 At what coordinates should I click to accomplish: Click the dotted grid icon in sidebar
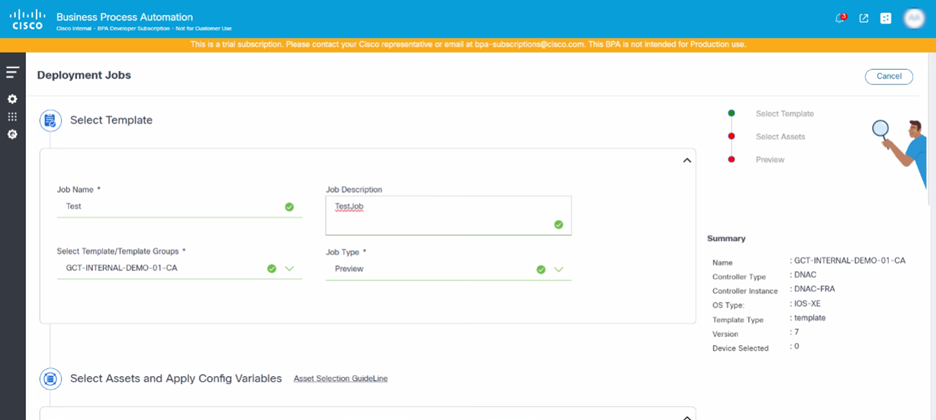(x=13, y=116)
